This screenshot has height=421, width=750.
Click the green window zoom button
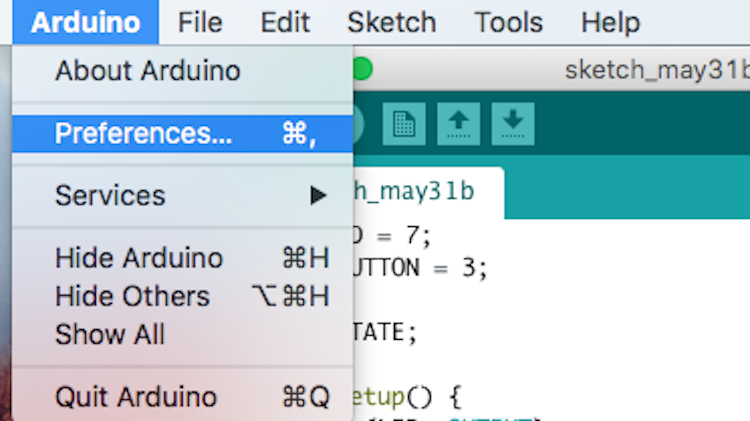pyautogui.click(x=363, y=69)
